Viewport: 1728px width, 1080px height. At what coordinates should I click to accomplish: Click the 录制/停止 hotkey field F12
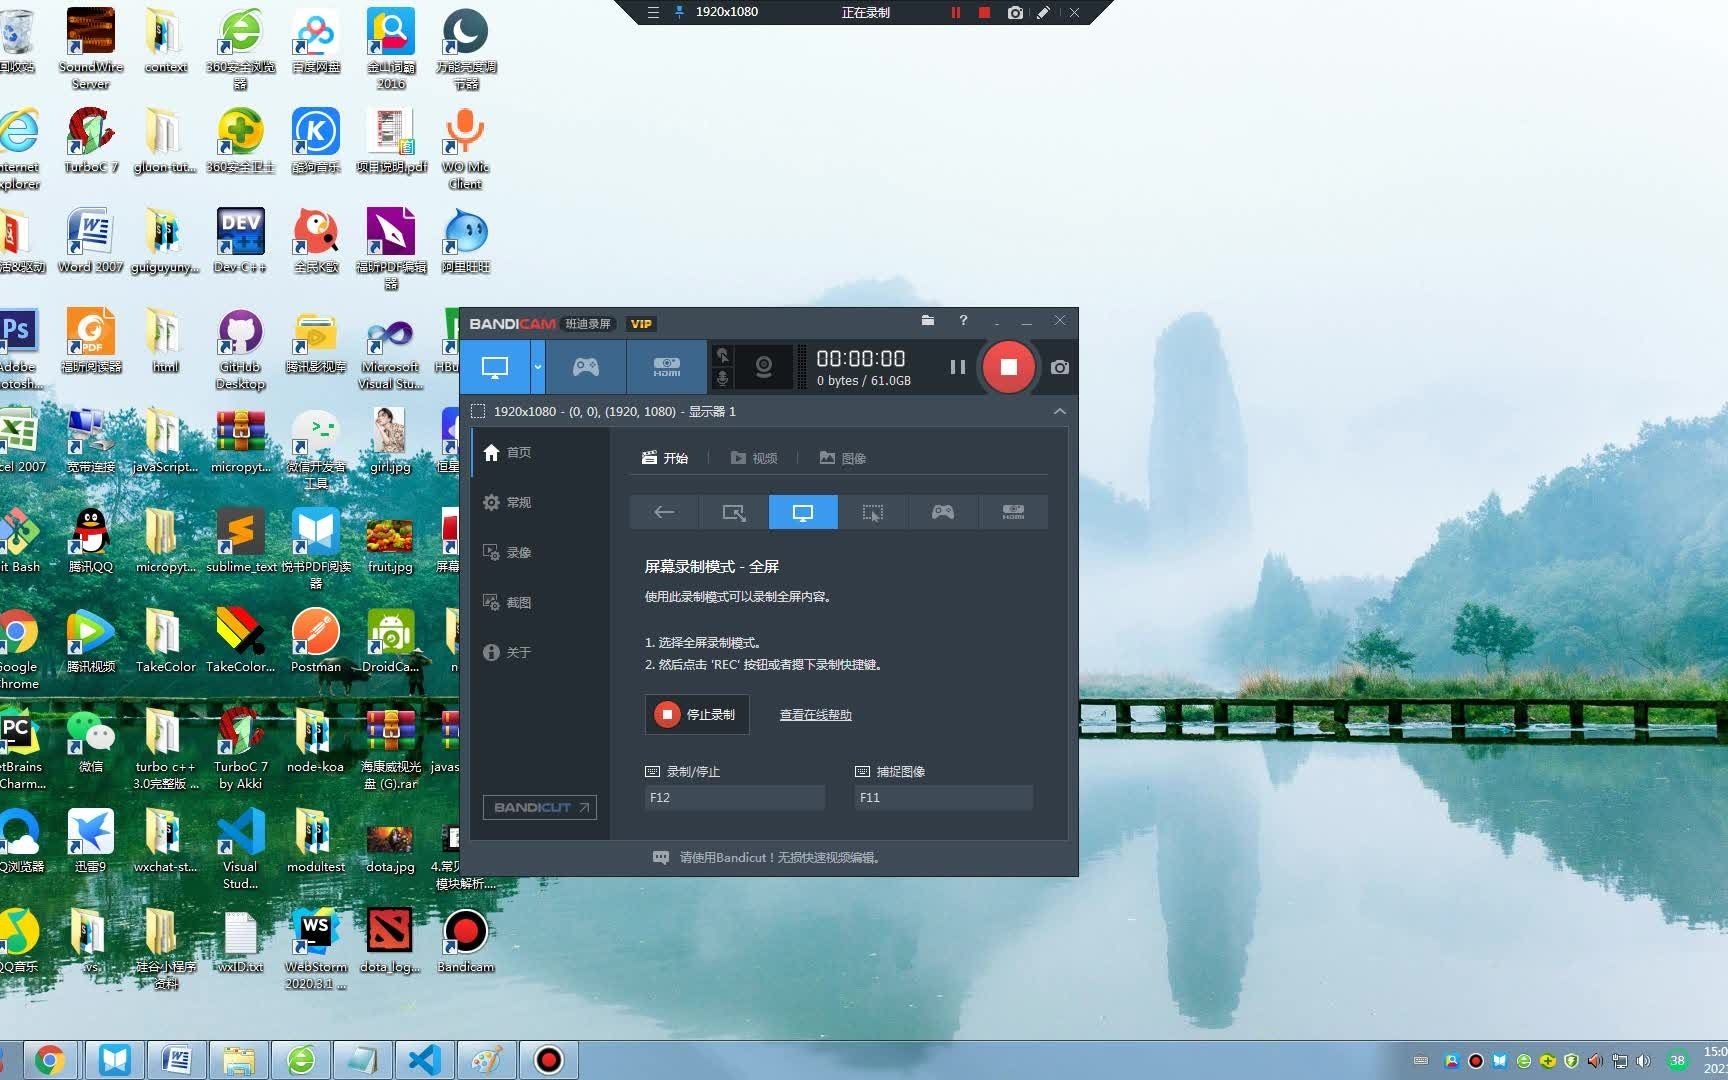click(735, 797)
